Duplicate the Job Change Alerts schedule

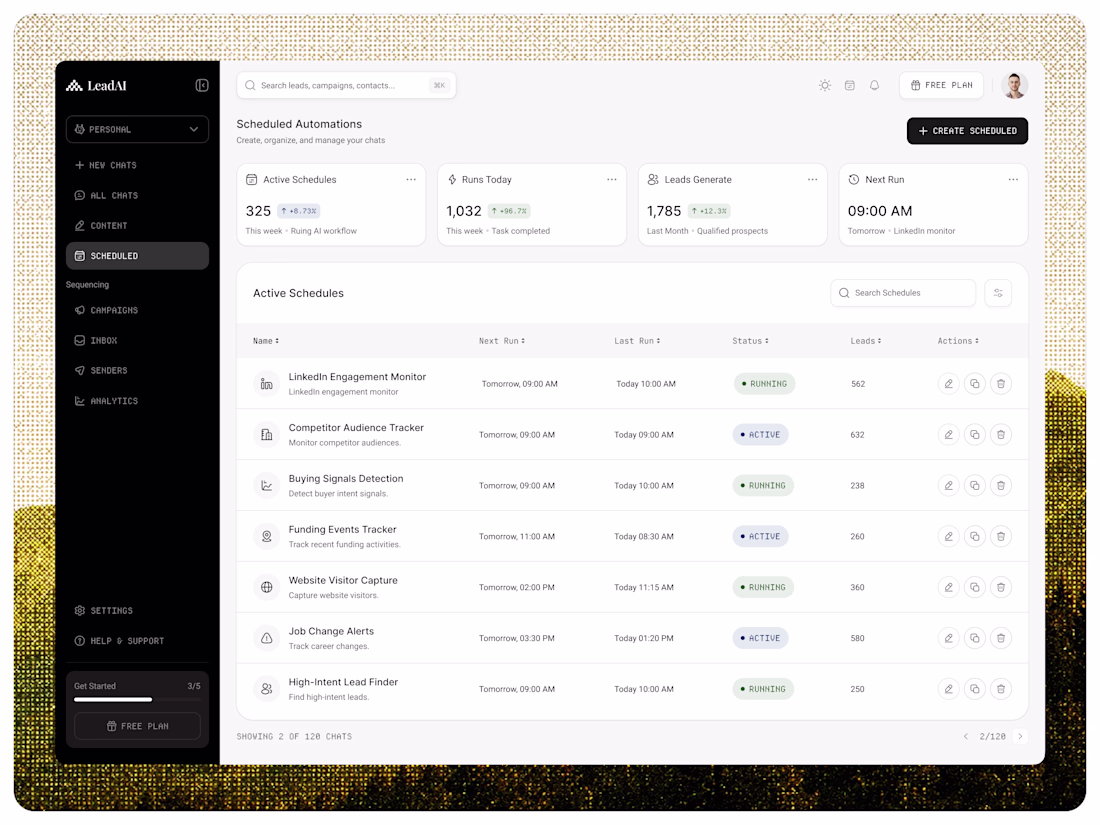click(x=974, y=638)
